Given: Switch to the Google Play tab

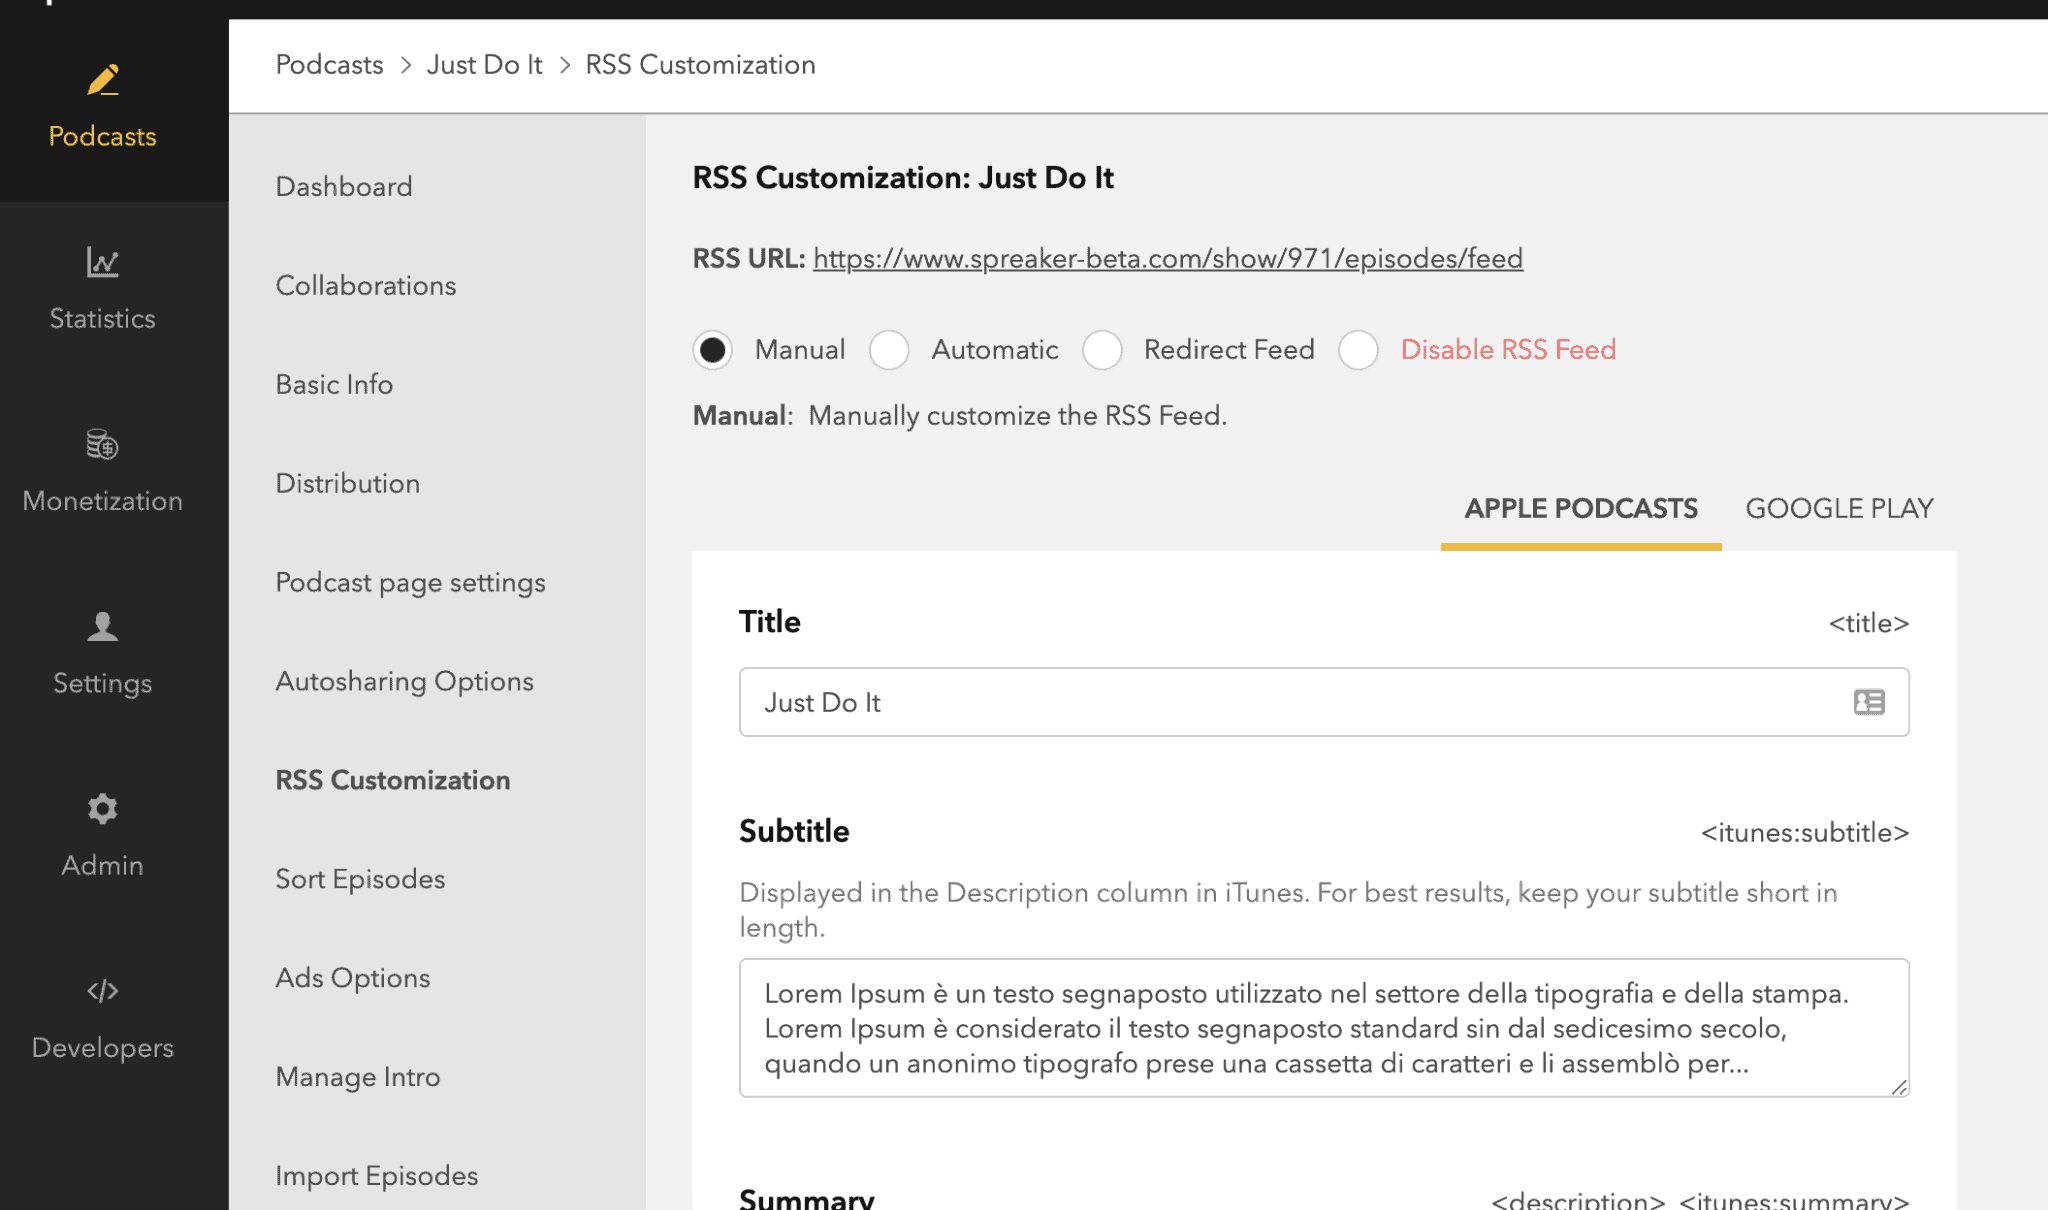Looking at the screenshot, I should click(x=1838, y=509).
